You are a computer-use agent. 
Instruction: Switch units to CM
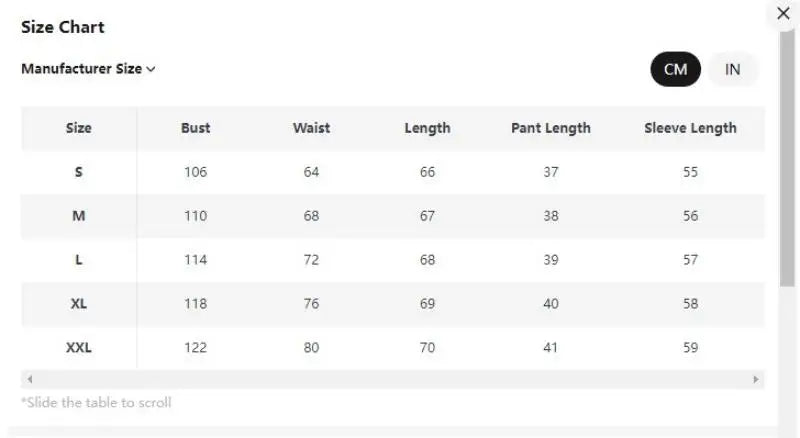tap(675, 69)
